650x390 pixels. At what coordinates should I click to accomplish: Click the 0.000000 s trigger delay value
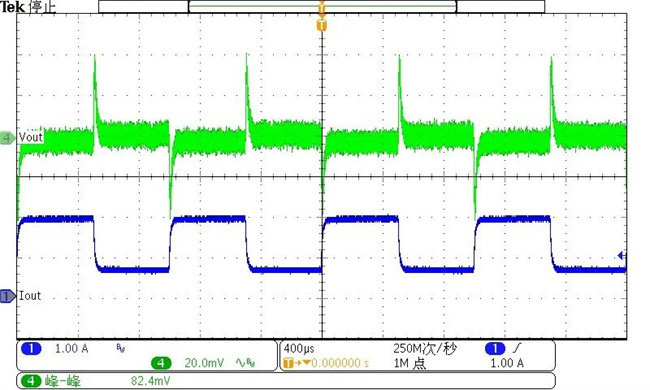point(340,363)
